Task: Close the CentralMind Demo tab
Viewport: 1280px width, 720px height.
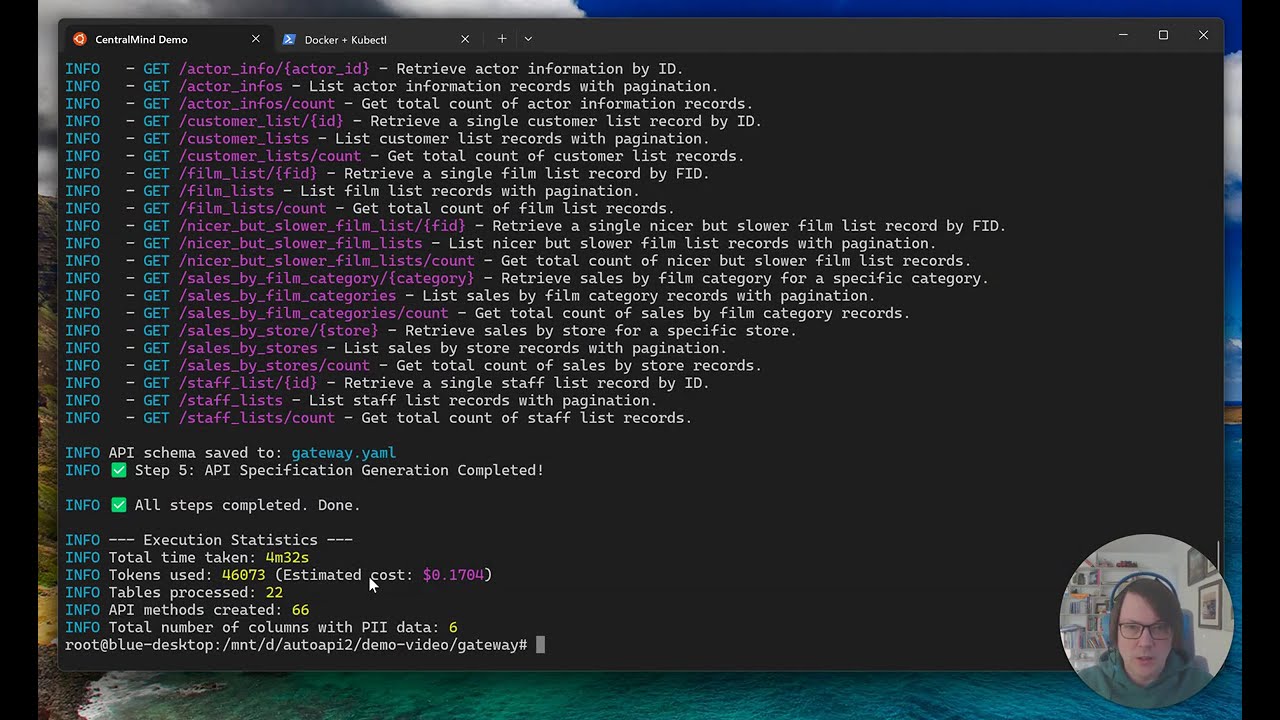Action: [255, 39]
